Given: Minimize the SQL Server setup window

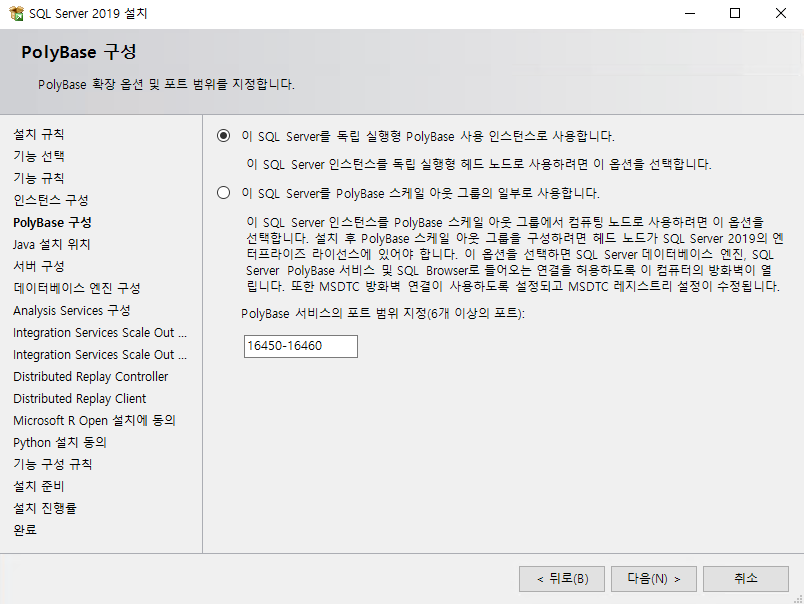Looking at the screenshot, I should 690,13.
